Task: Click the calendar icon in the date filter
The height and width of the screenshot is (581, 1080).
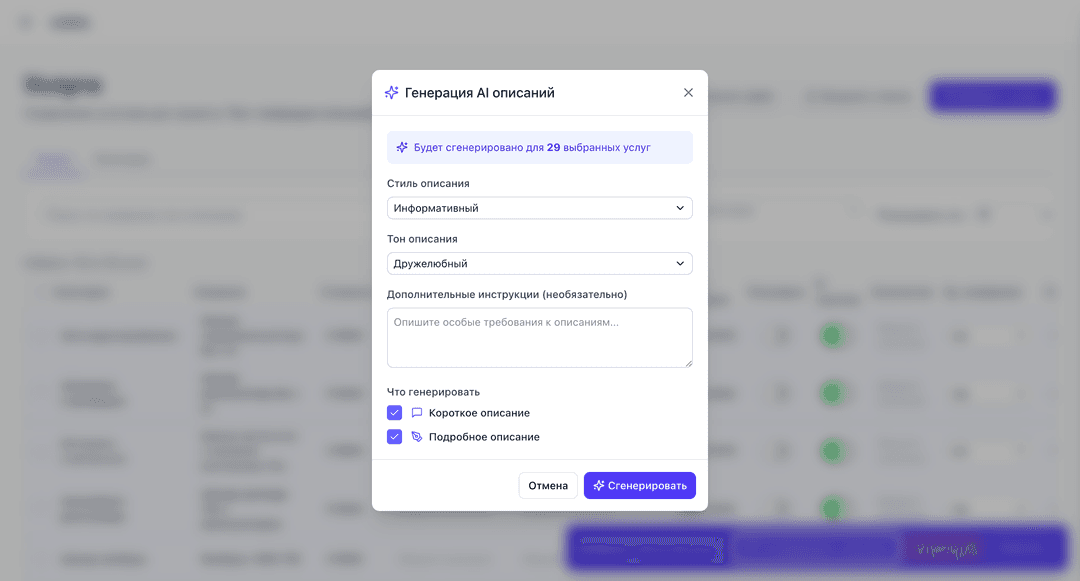Action: (x=984, y=215)
